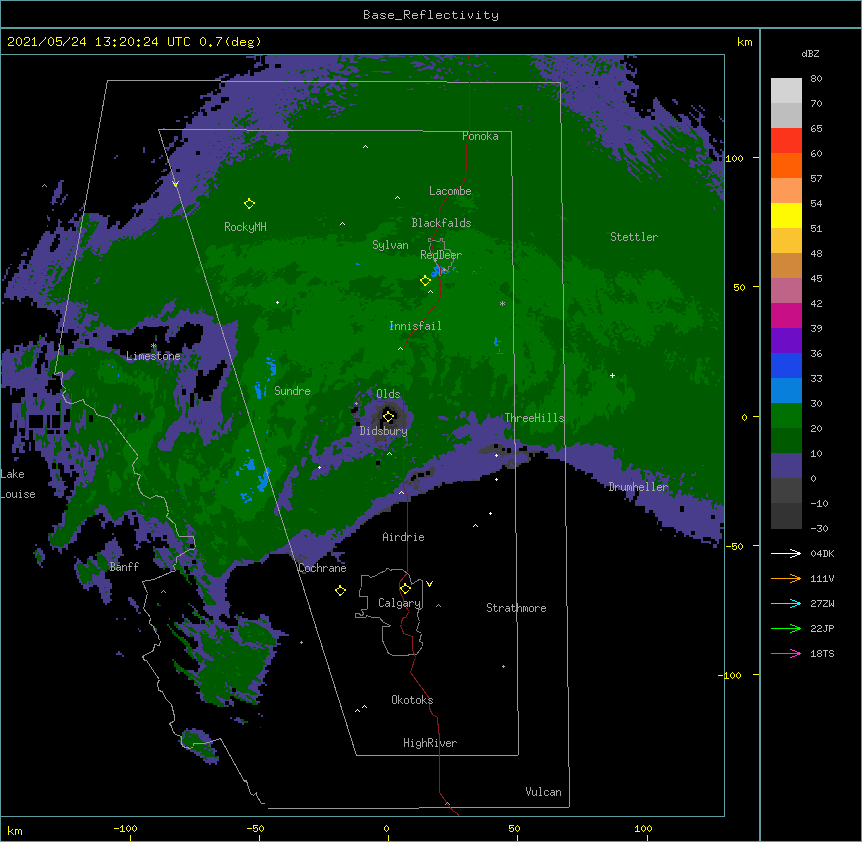Click the Banff label
Viewport: 862px width, 842px height.
[x=124, y=567]
